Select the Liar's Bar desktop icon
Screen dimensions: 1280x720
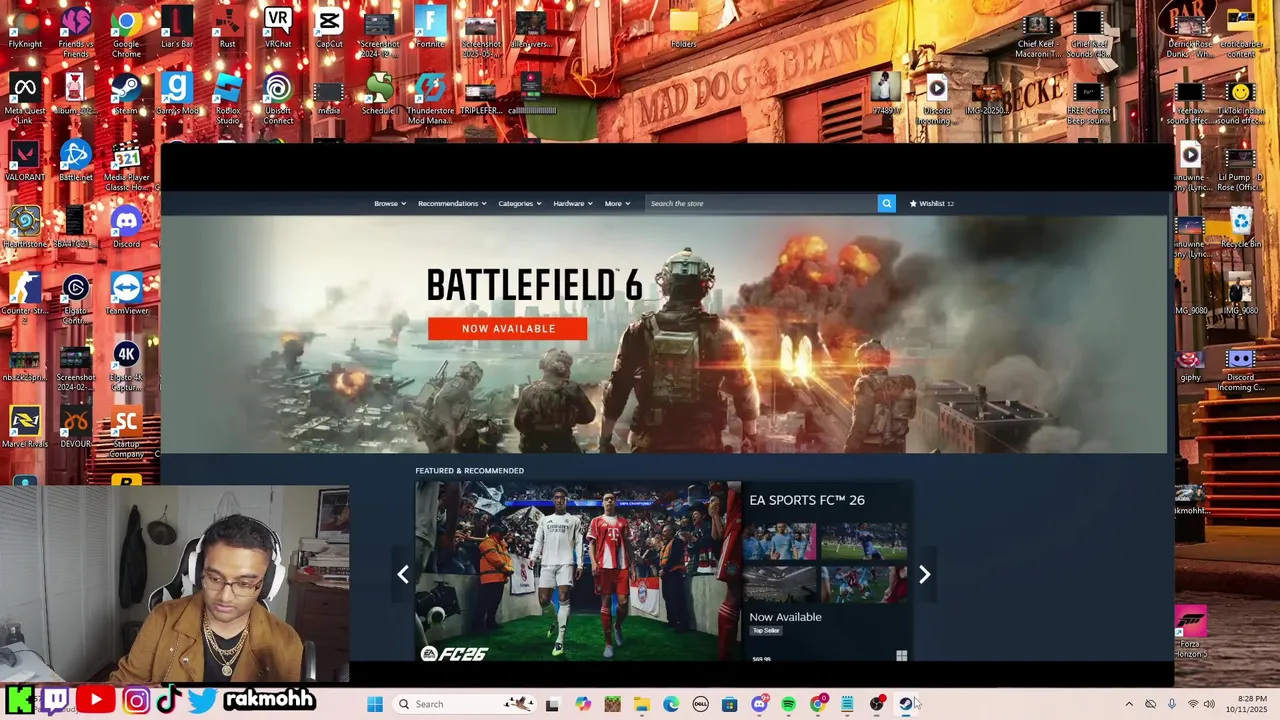pos(177,28)
